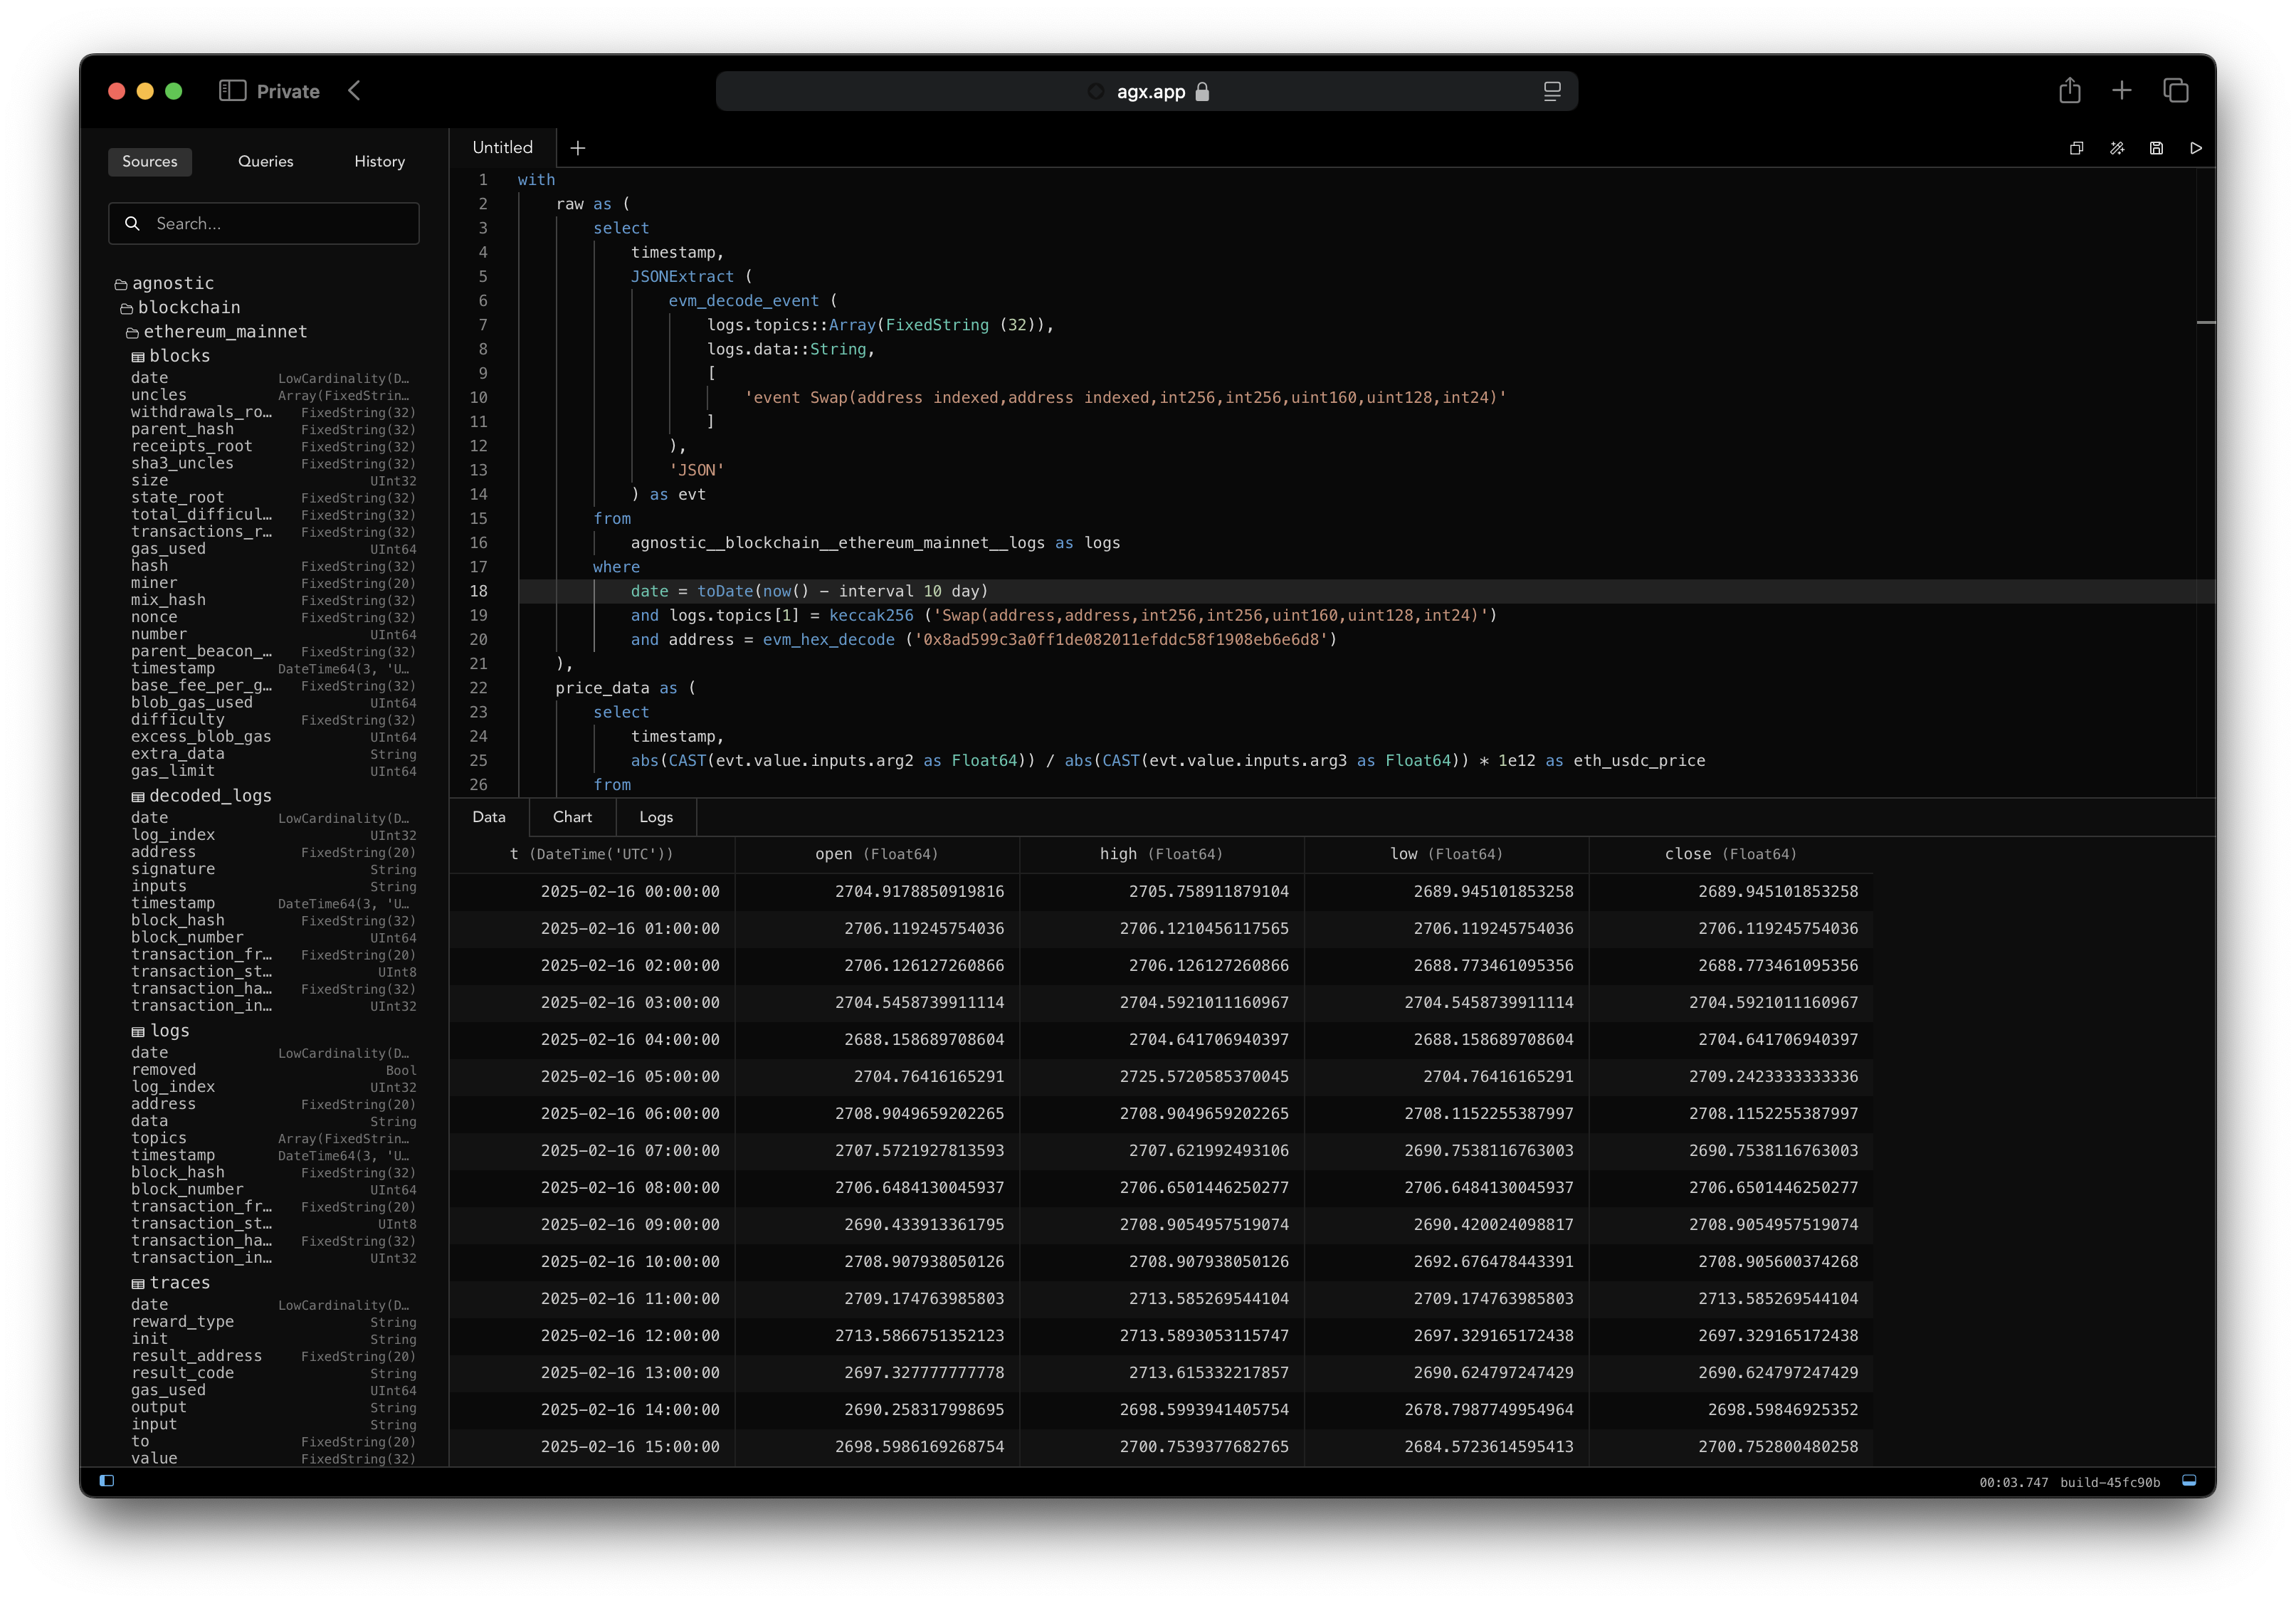Save the query with the floppy disk icon
The height and width of the screenshot is (1603, 2296).
tap(2156, 148)
